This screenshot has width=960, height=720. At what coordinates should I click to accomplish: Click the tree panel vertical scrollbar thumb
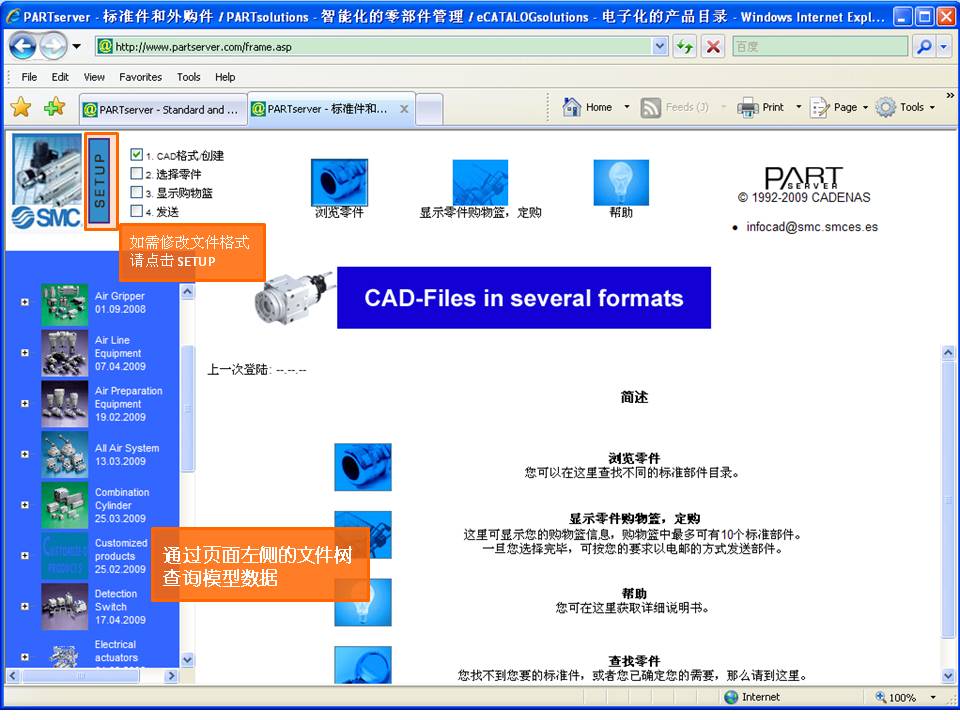coord(188,408)
